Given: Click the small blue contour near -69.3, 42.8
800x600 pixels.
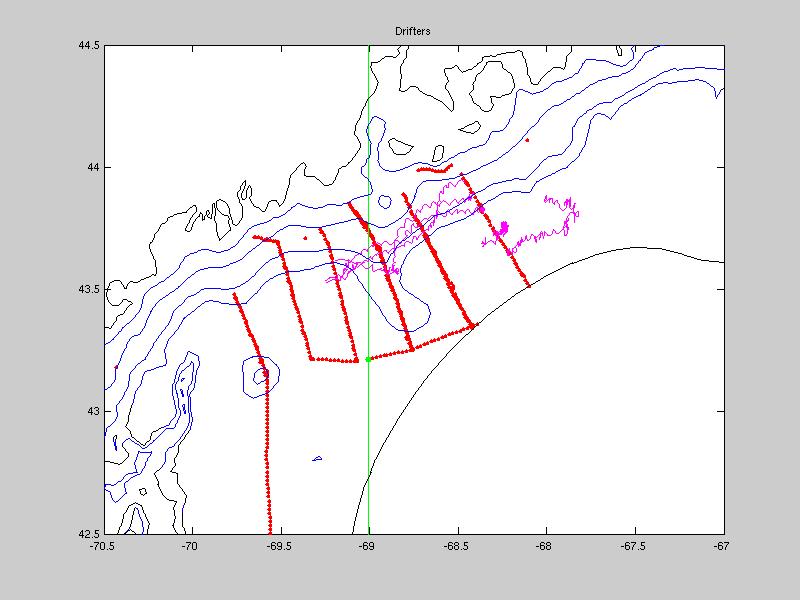Looking at the screenshot, I should (317, 459).
